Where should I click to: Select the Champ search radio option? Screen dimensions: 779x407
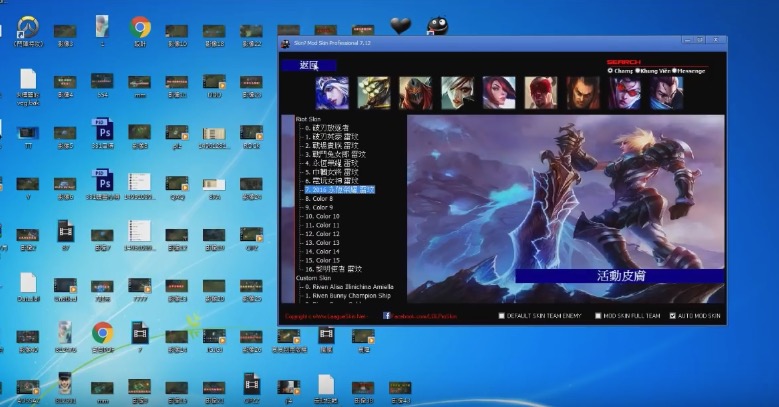pyautogui.click(x=610, y=71)
